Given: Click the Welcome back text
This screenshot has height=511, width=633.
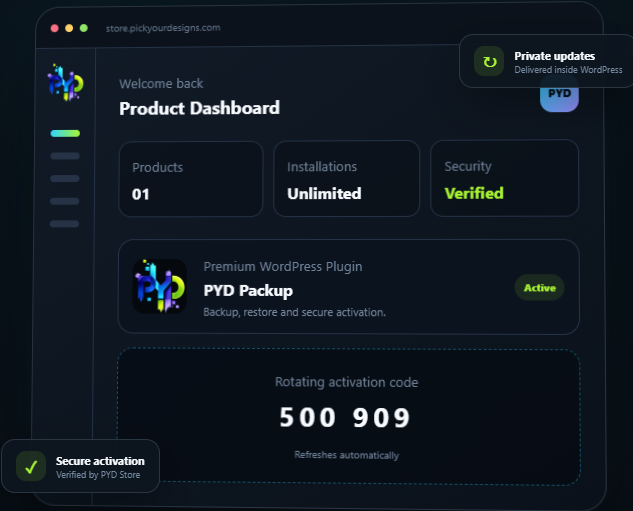Looking at the screenshot, I should point(161,84).
